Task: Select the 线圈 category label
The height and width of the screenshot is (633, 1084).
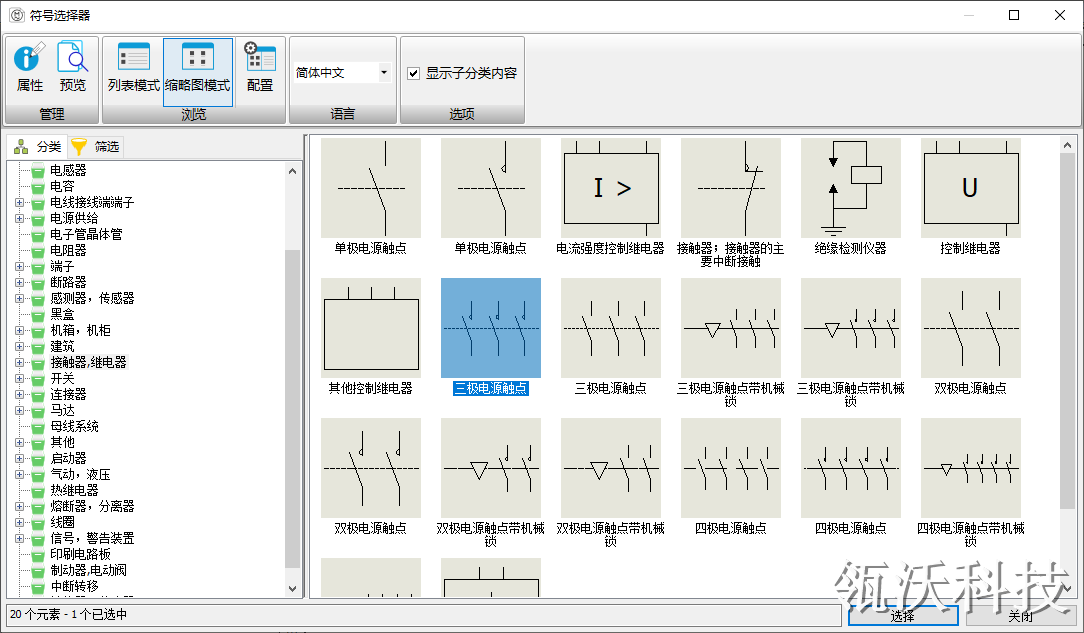Action: coord(62,522)
